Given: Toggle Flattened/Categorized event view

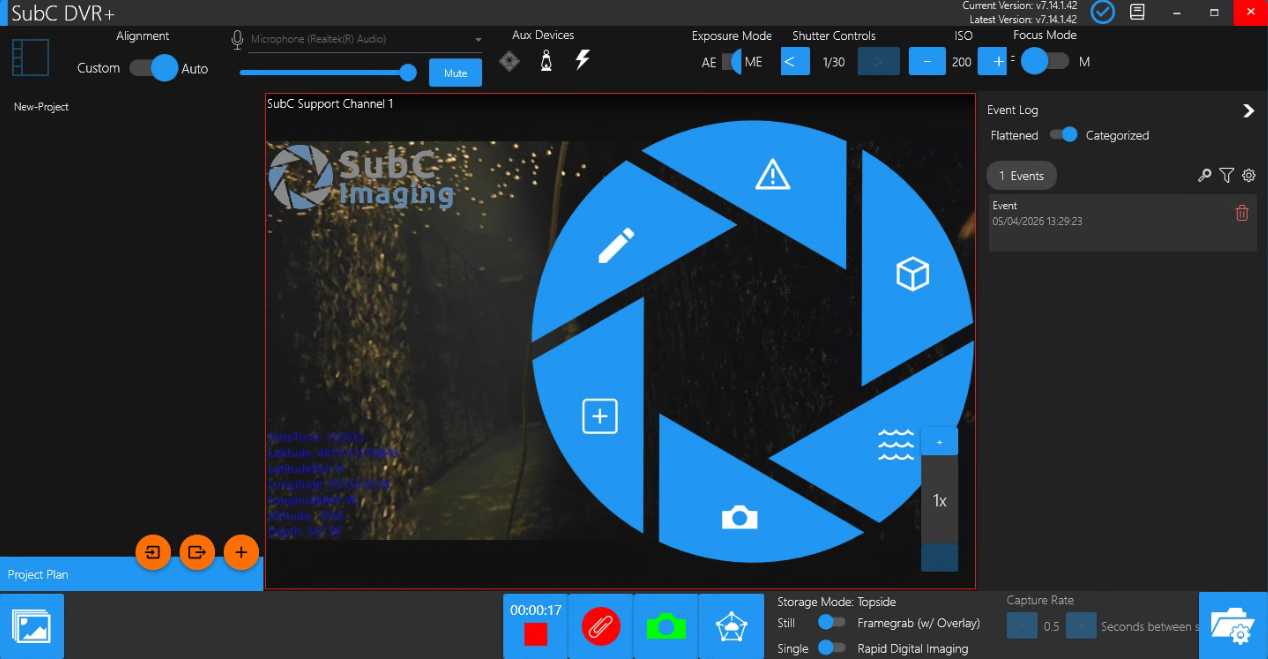Looking at the screenshot, I should point(1063,135).
